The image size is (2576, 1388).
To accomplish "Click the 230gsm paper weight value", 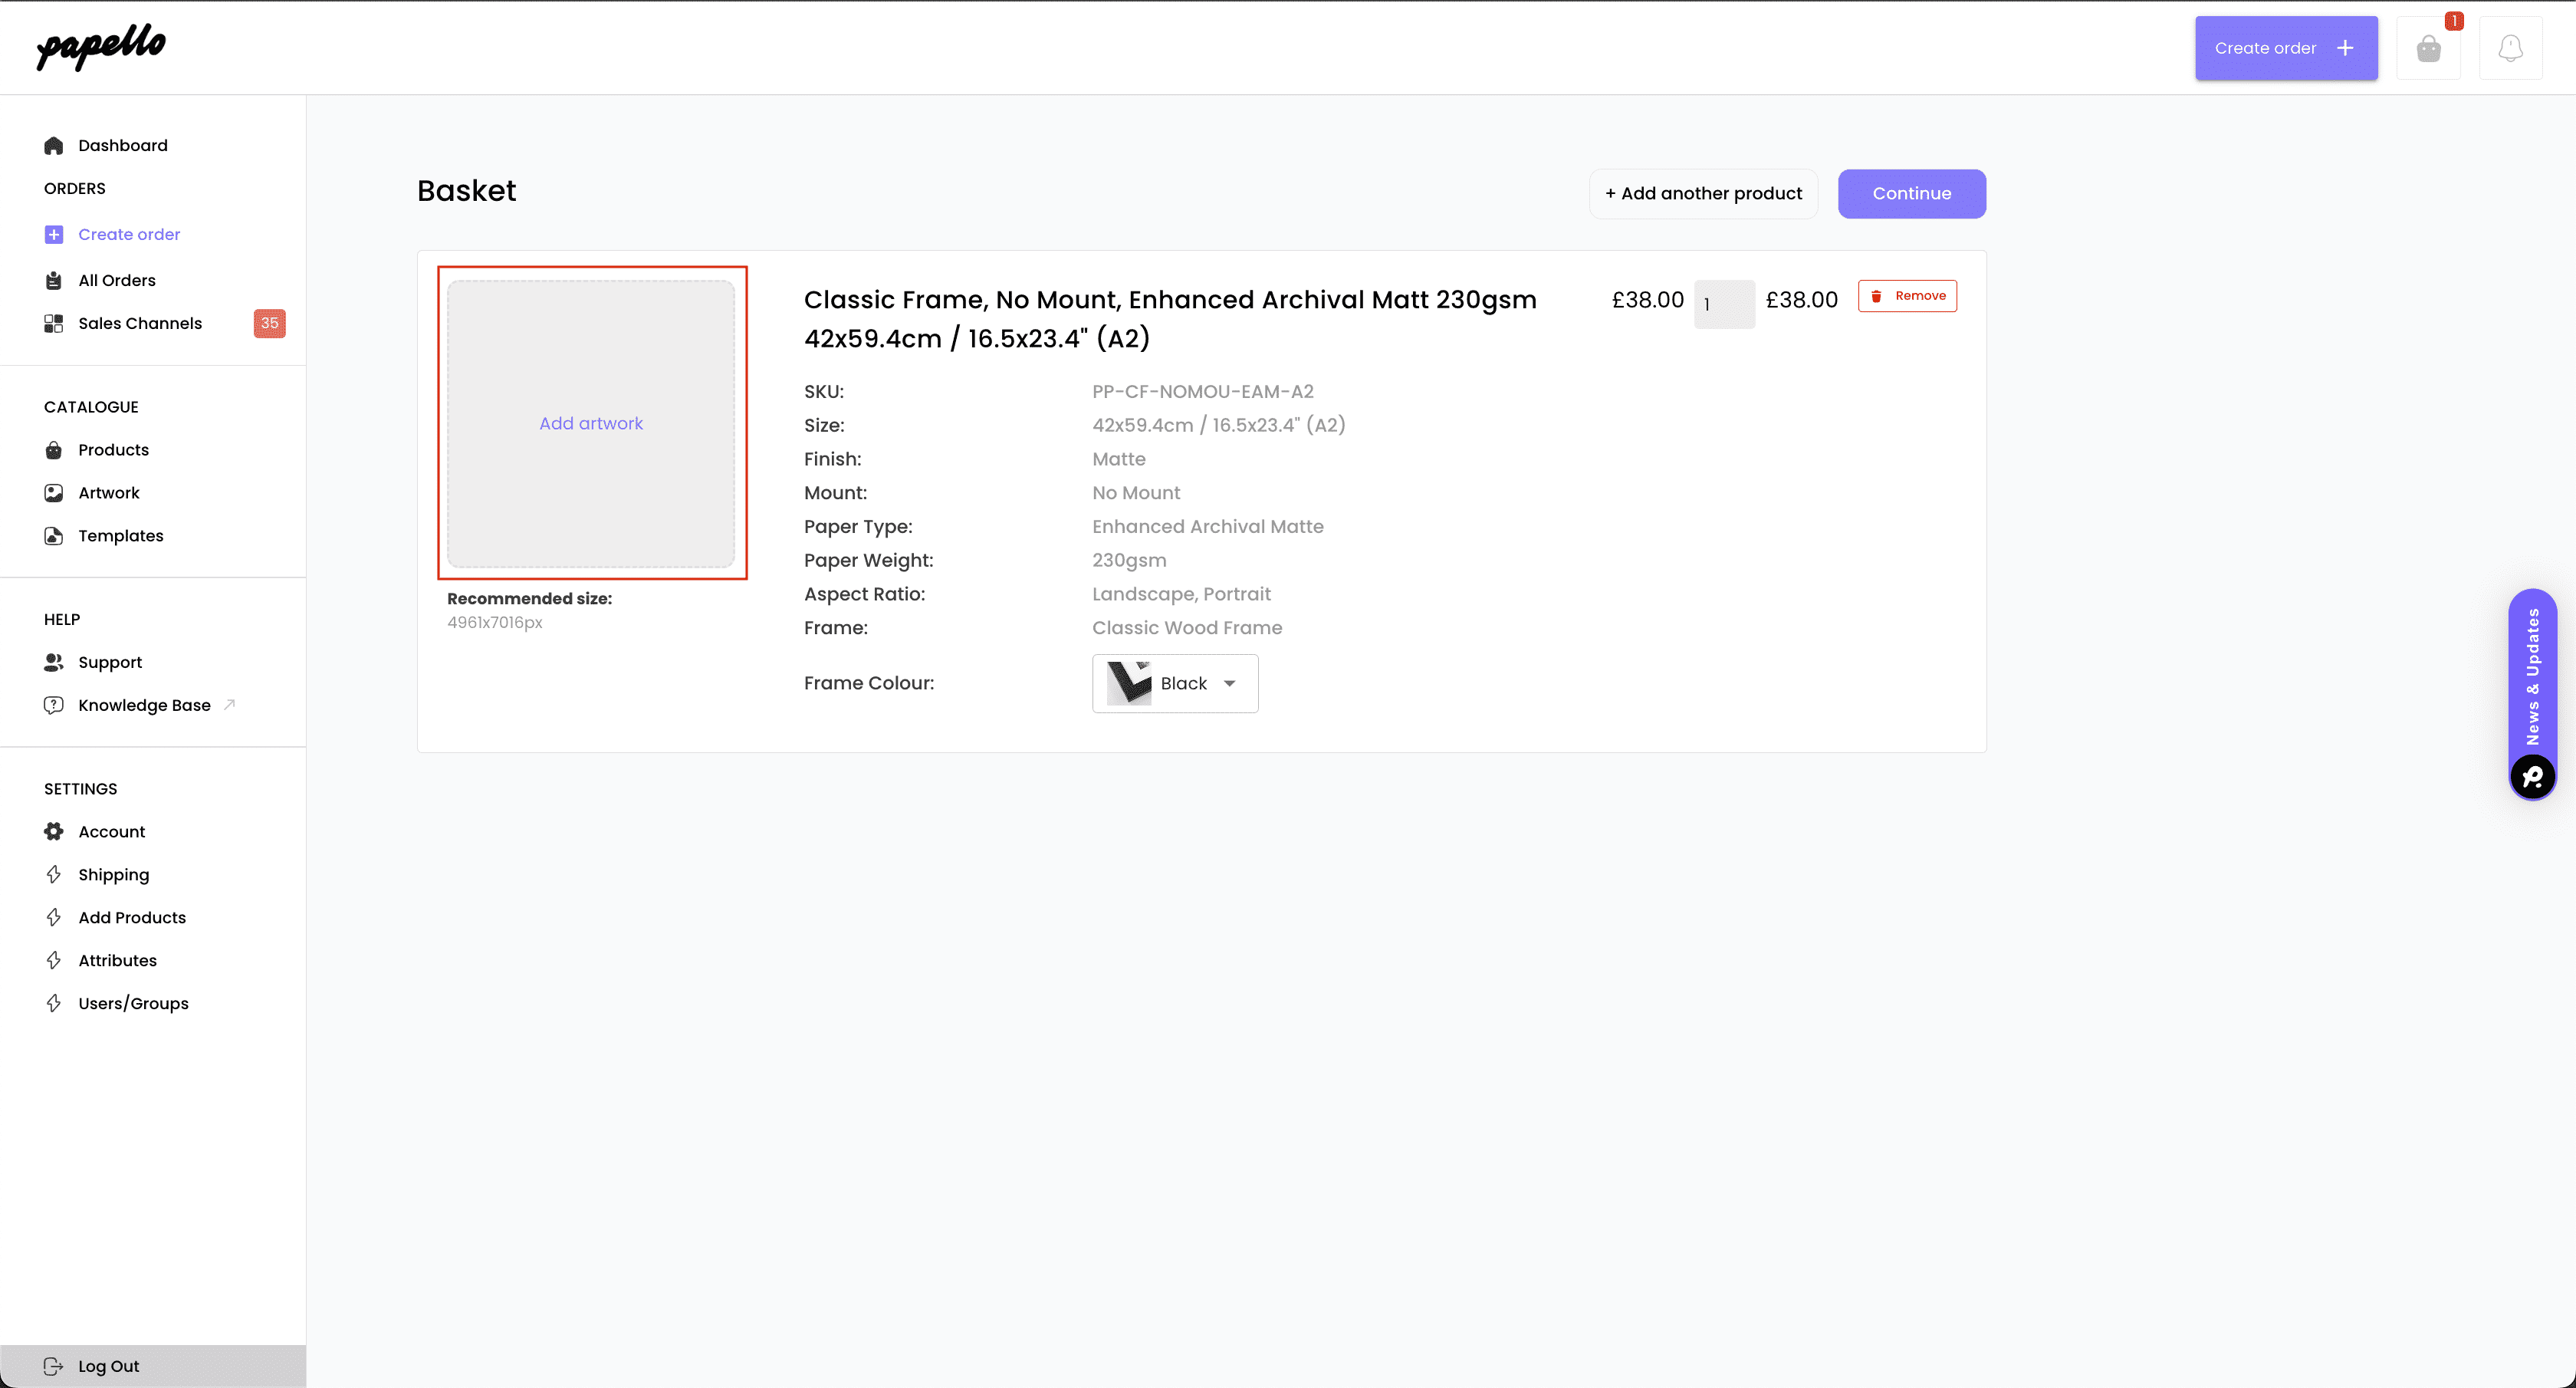I will click(1129, 561).
